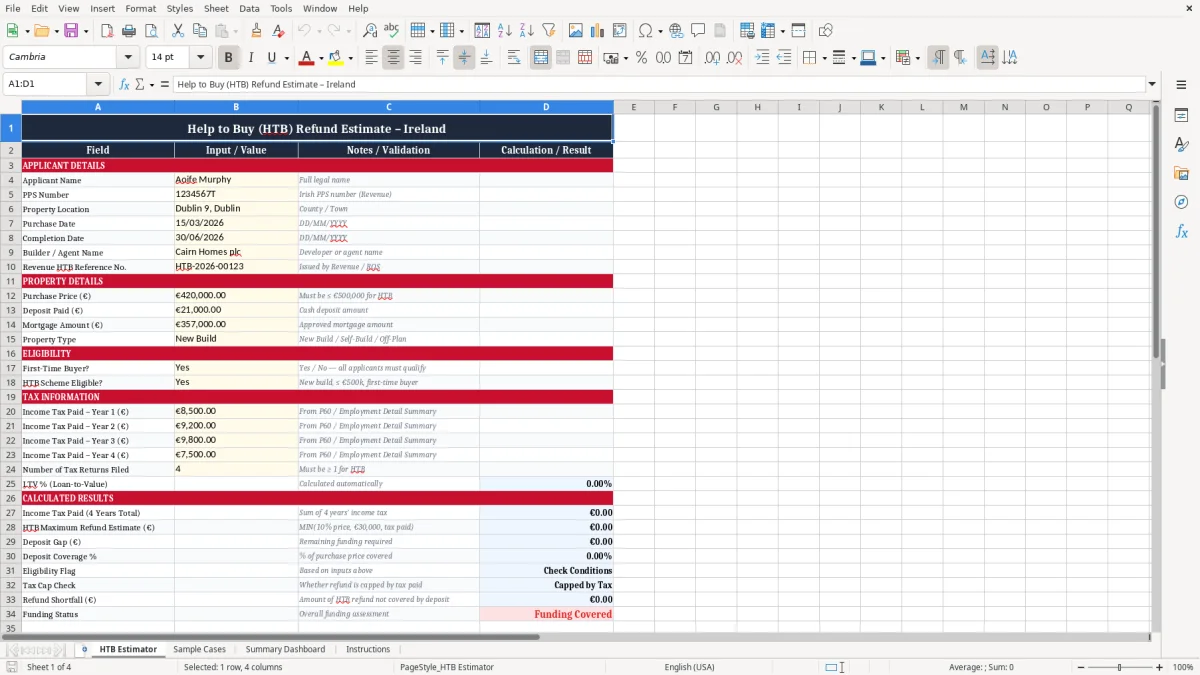1200x675 pixels.
Task: Apply red Font Color swatch
Action: [x=306, y=58]
